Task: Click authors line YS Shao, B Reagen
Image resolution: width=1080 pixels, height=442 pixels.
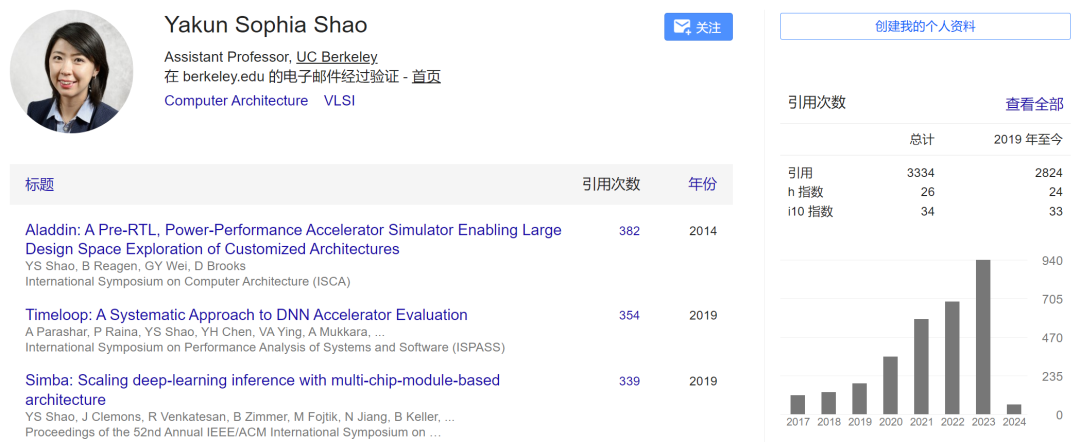Action: 136,266
